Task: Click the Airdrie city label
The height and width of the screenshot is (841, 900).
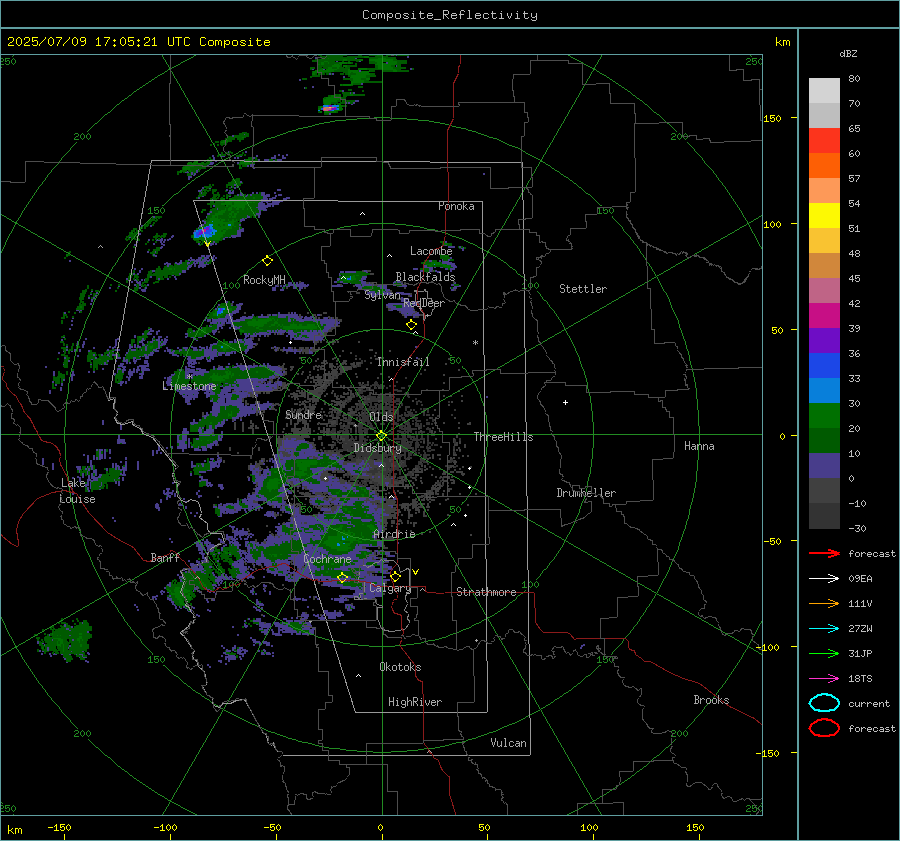Action: click(x=394, y=534)
